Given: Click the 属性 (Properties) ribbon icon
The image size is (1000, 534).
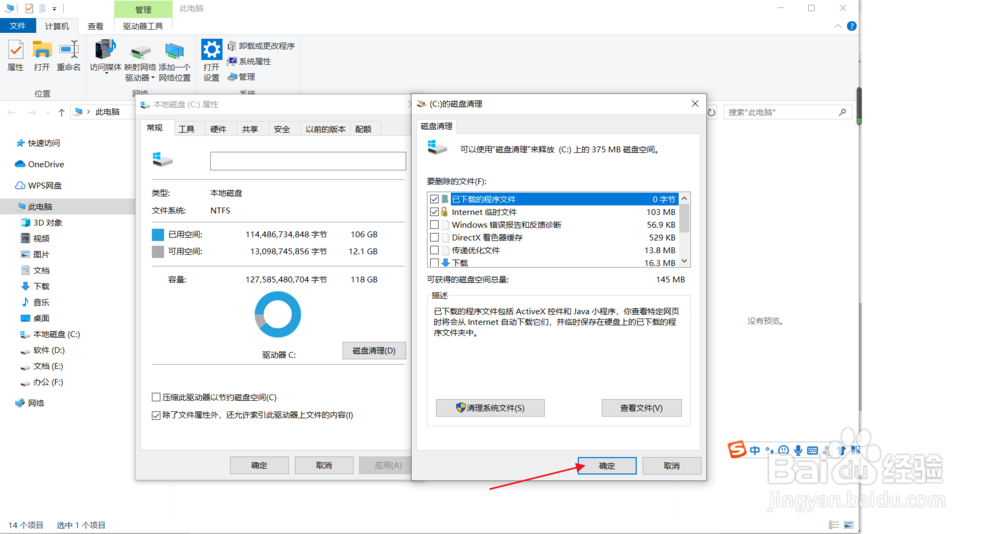Looking at the screenshot, I should 15,56.
